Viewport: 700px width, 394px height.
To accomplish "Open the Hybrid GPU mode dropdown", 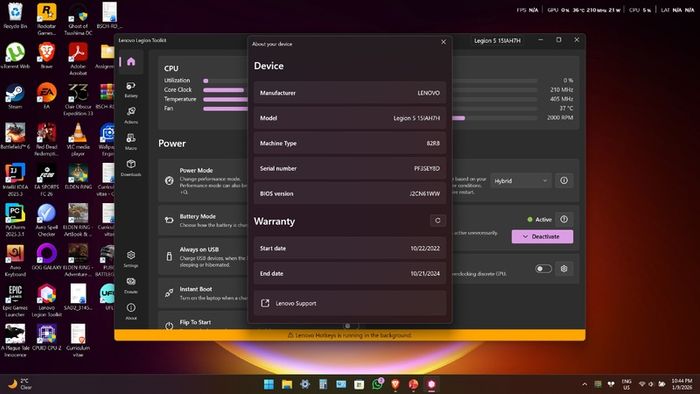I will [x=521, y=181].
